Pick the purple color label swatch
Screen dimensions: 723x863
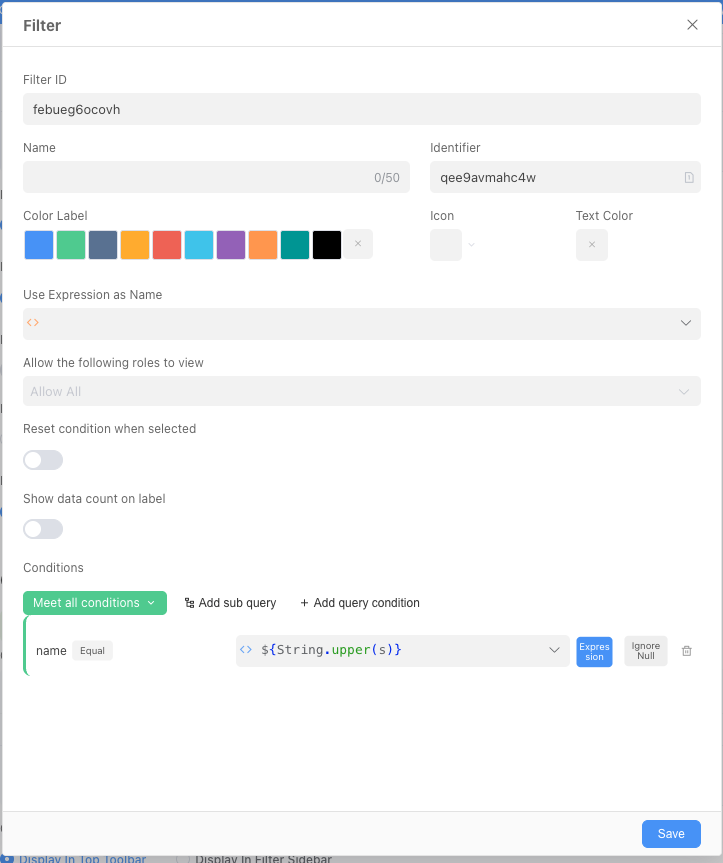click(231, 245)
